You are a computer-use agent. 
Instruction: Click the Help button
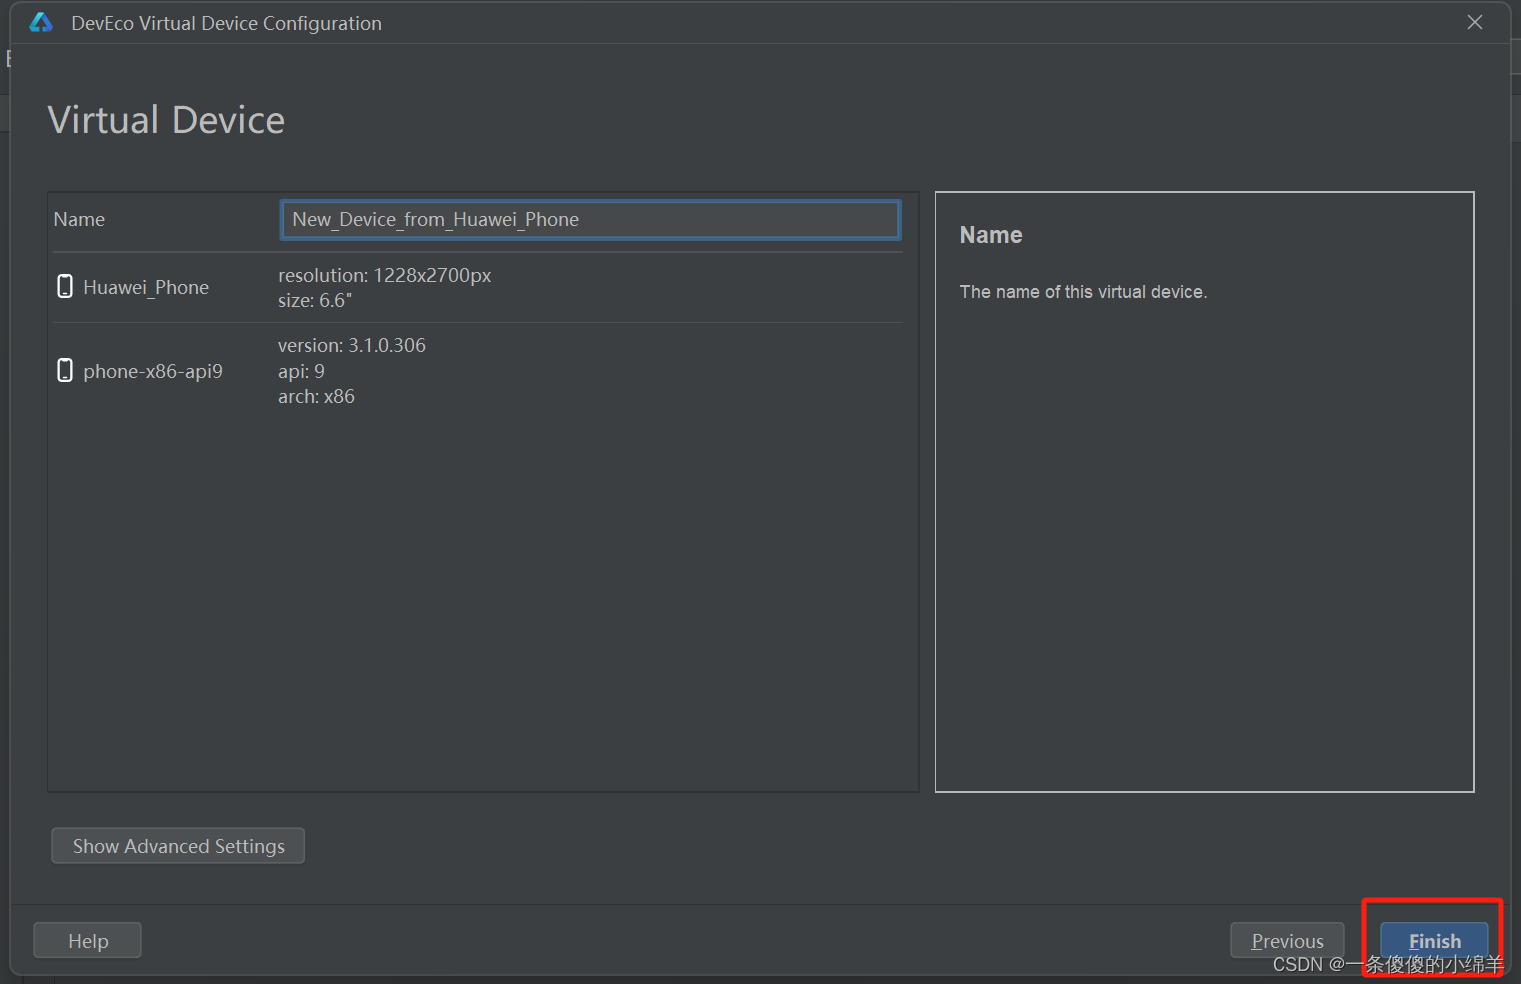click(88, 941)
